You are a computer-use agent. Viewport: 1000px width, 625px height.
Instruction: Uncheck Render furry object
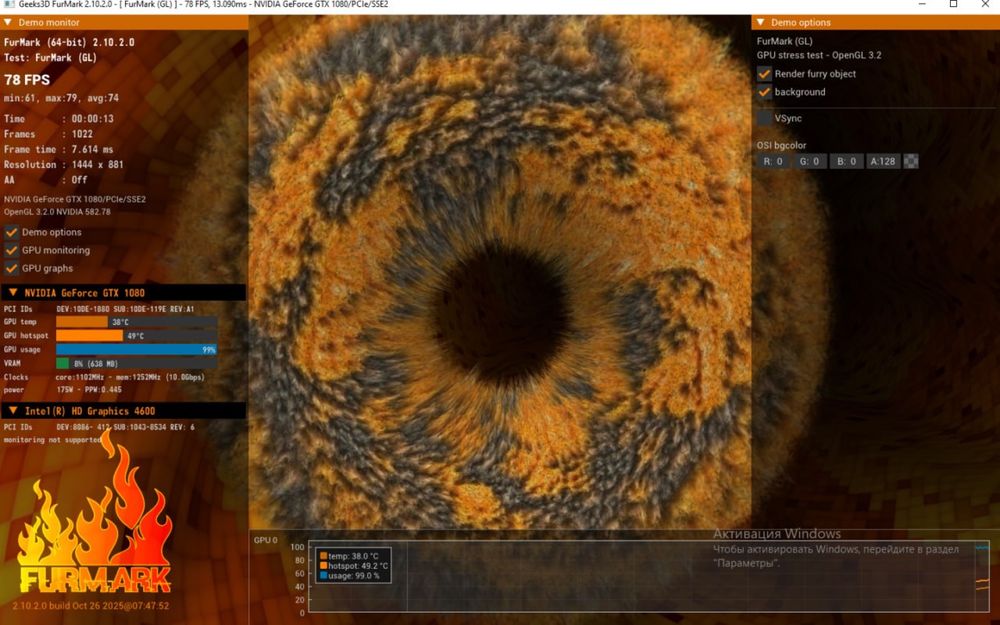(764, 74)
